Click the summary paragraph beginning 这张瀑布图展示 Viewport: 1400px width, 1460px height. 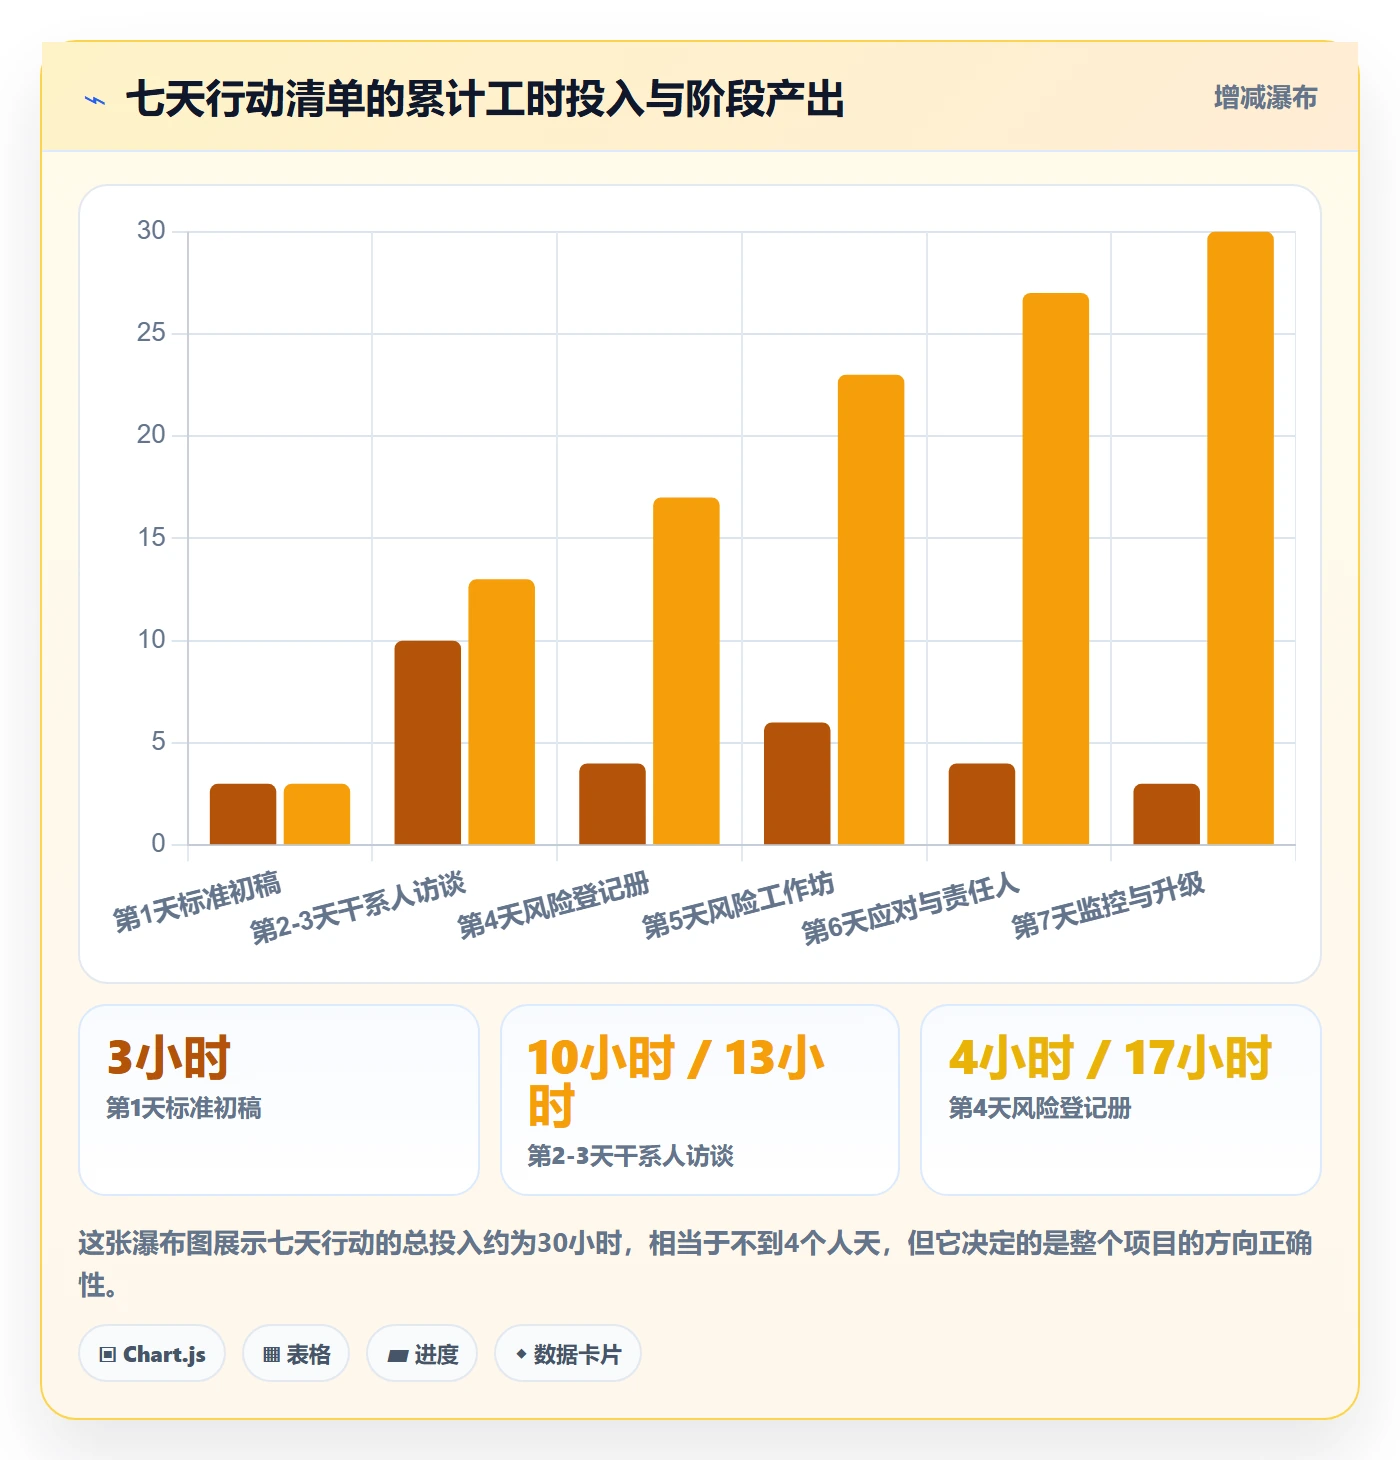pyautogui.click(x=696, y=1264)
